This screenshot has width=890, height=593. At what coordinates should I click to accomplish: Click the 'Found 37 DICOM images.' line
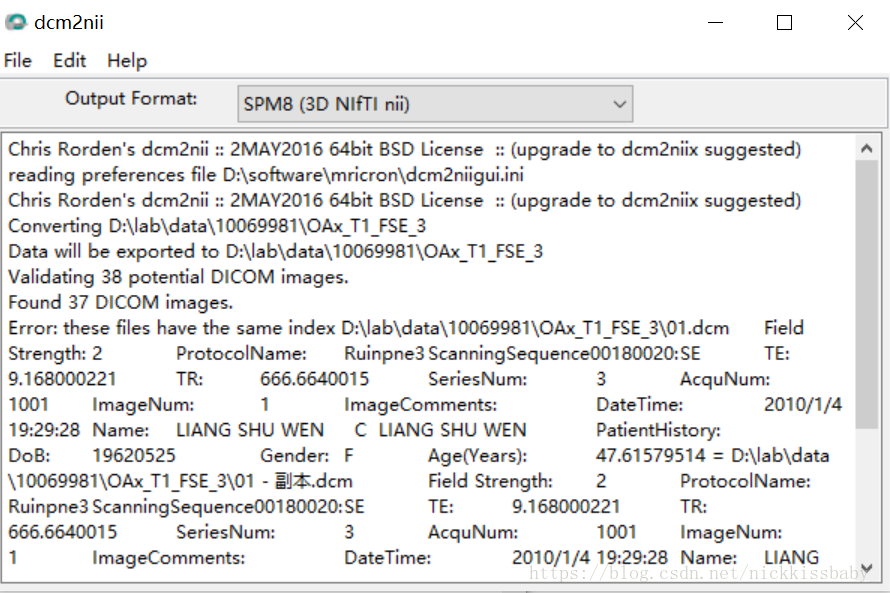click(120, 302)
